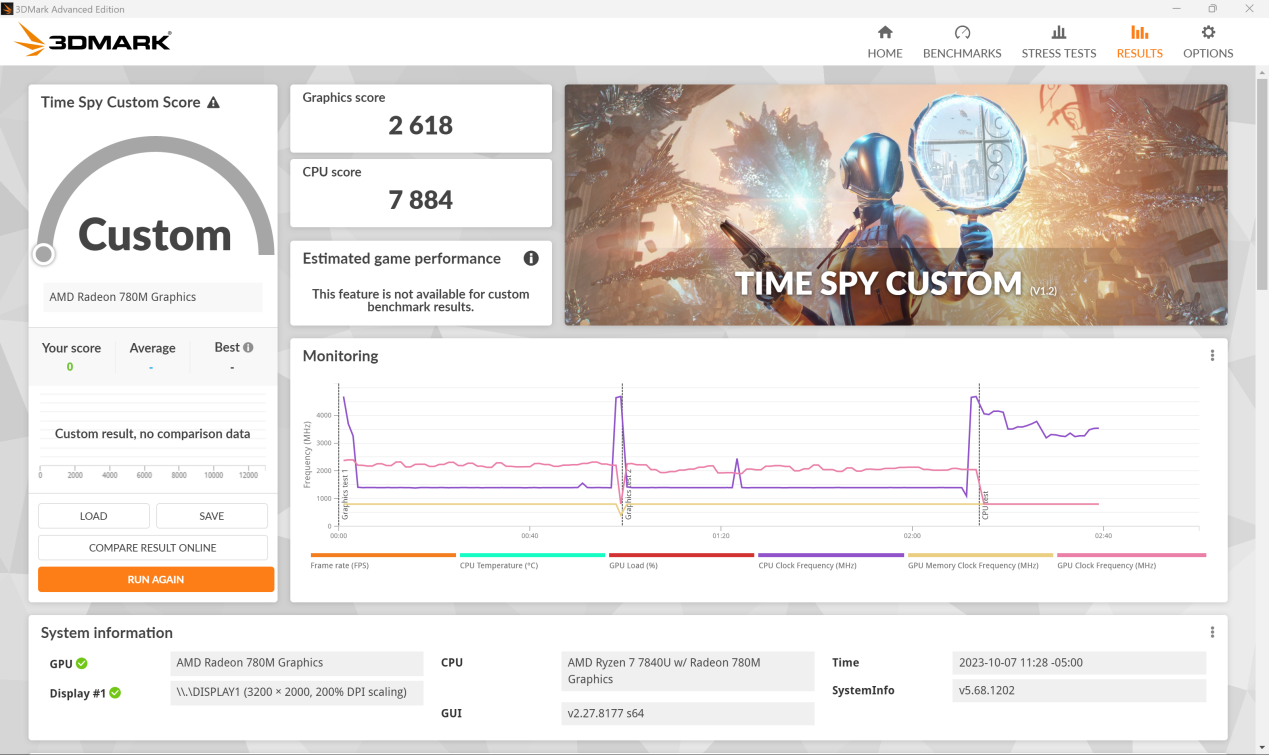Click COMPARE RESULT ONLINE

coord(153,548)
